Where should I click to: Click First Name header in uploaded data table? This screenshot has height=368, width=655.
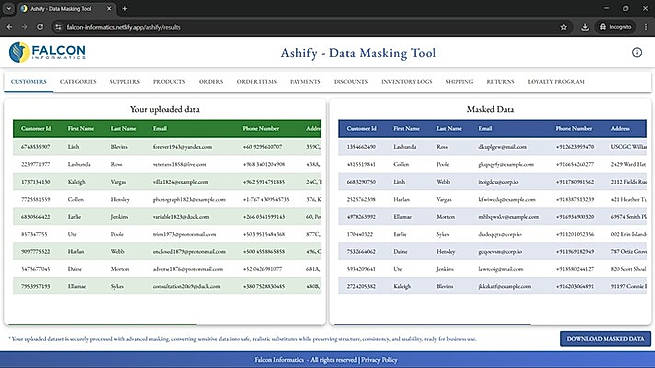(81, 129)
